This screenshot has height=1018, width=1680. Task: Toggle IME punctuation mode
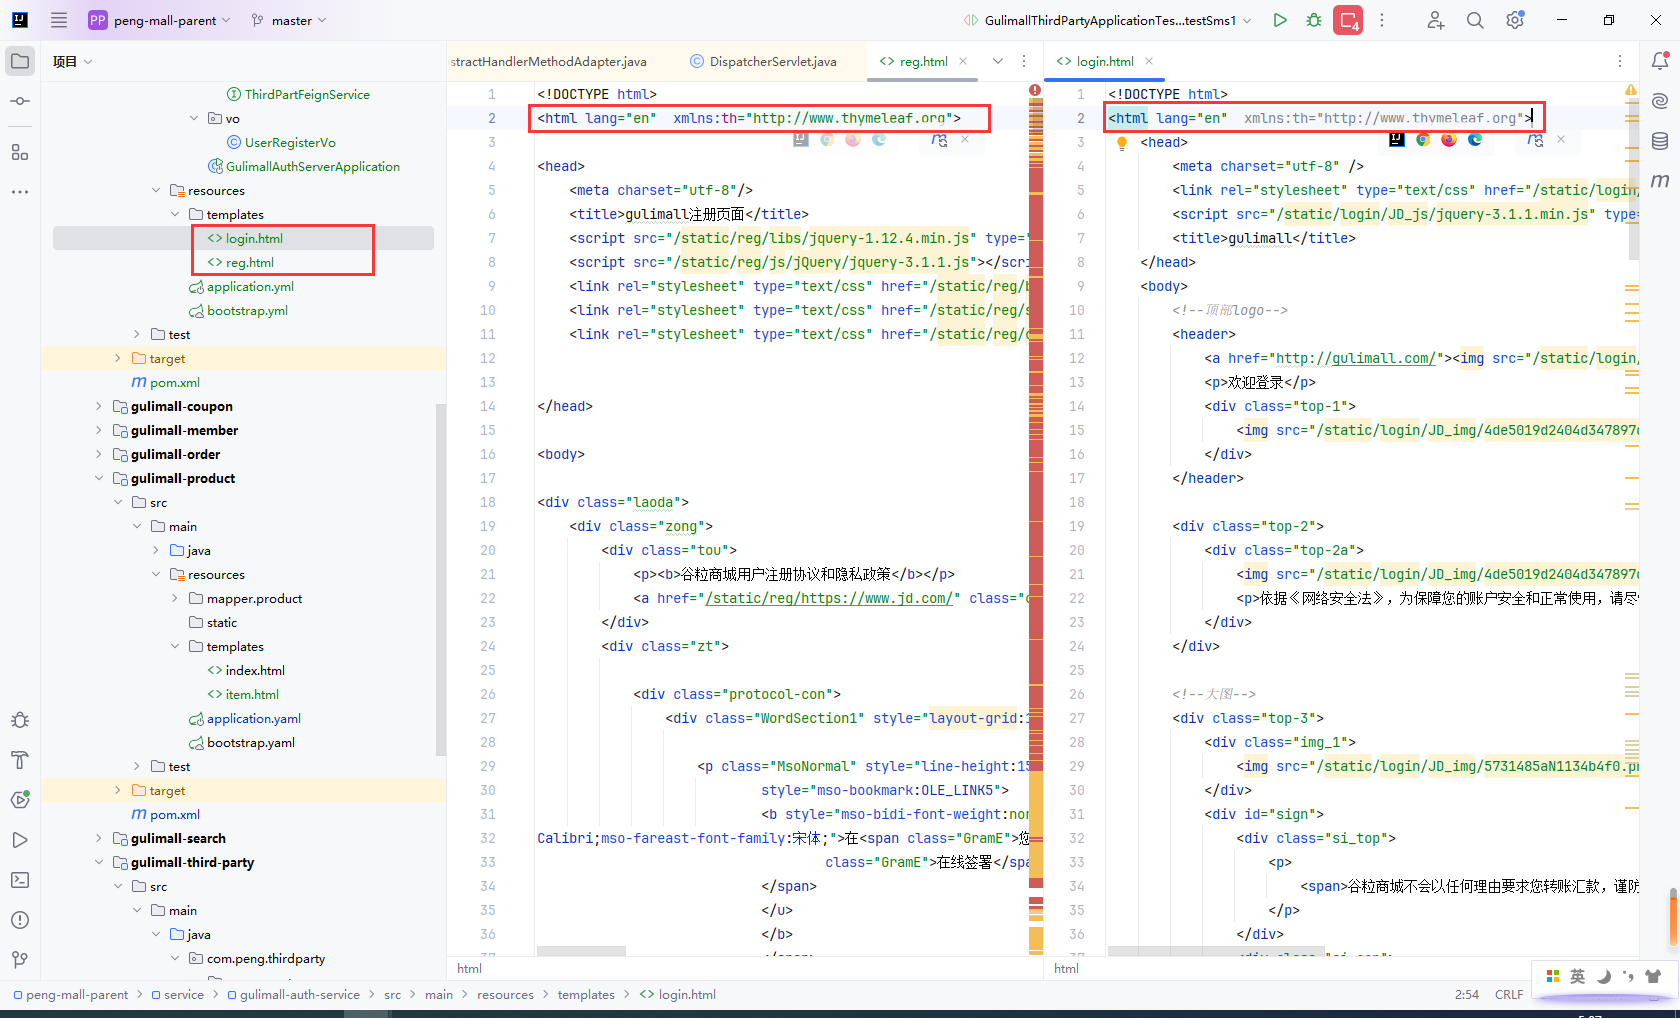[x=1628, y=976]
